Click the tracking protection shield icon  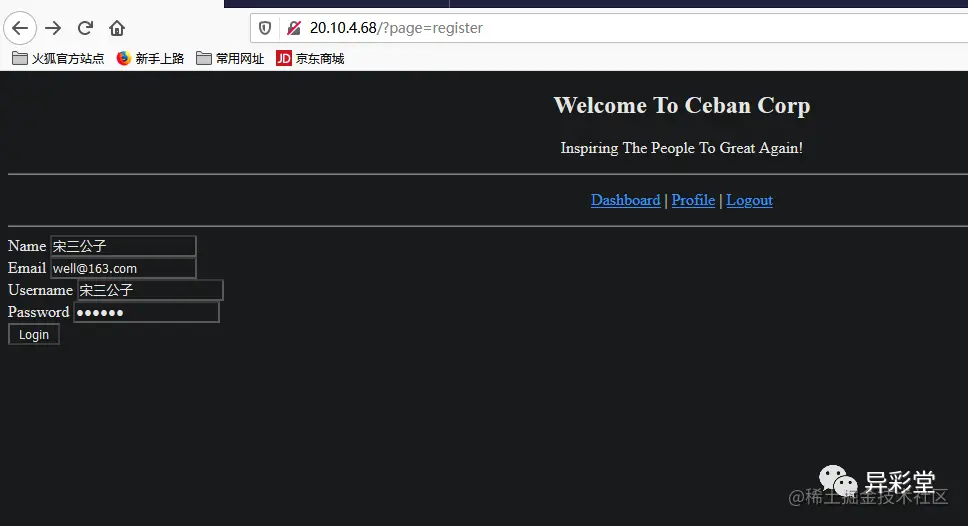265,28
